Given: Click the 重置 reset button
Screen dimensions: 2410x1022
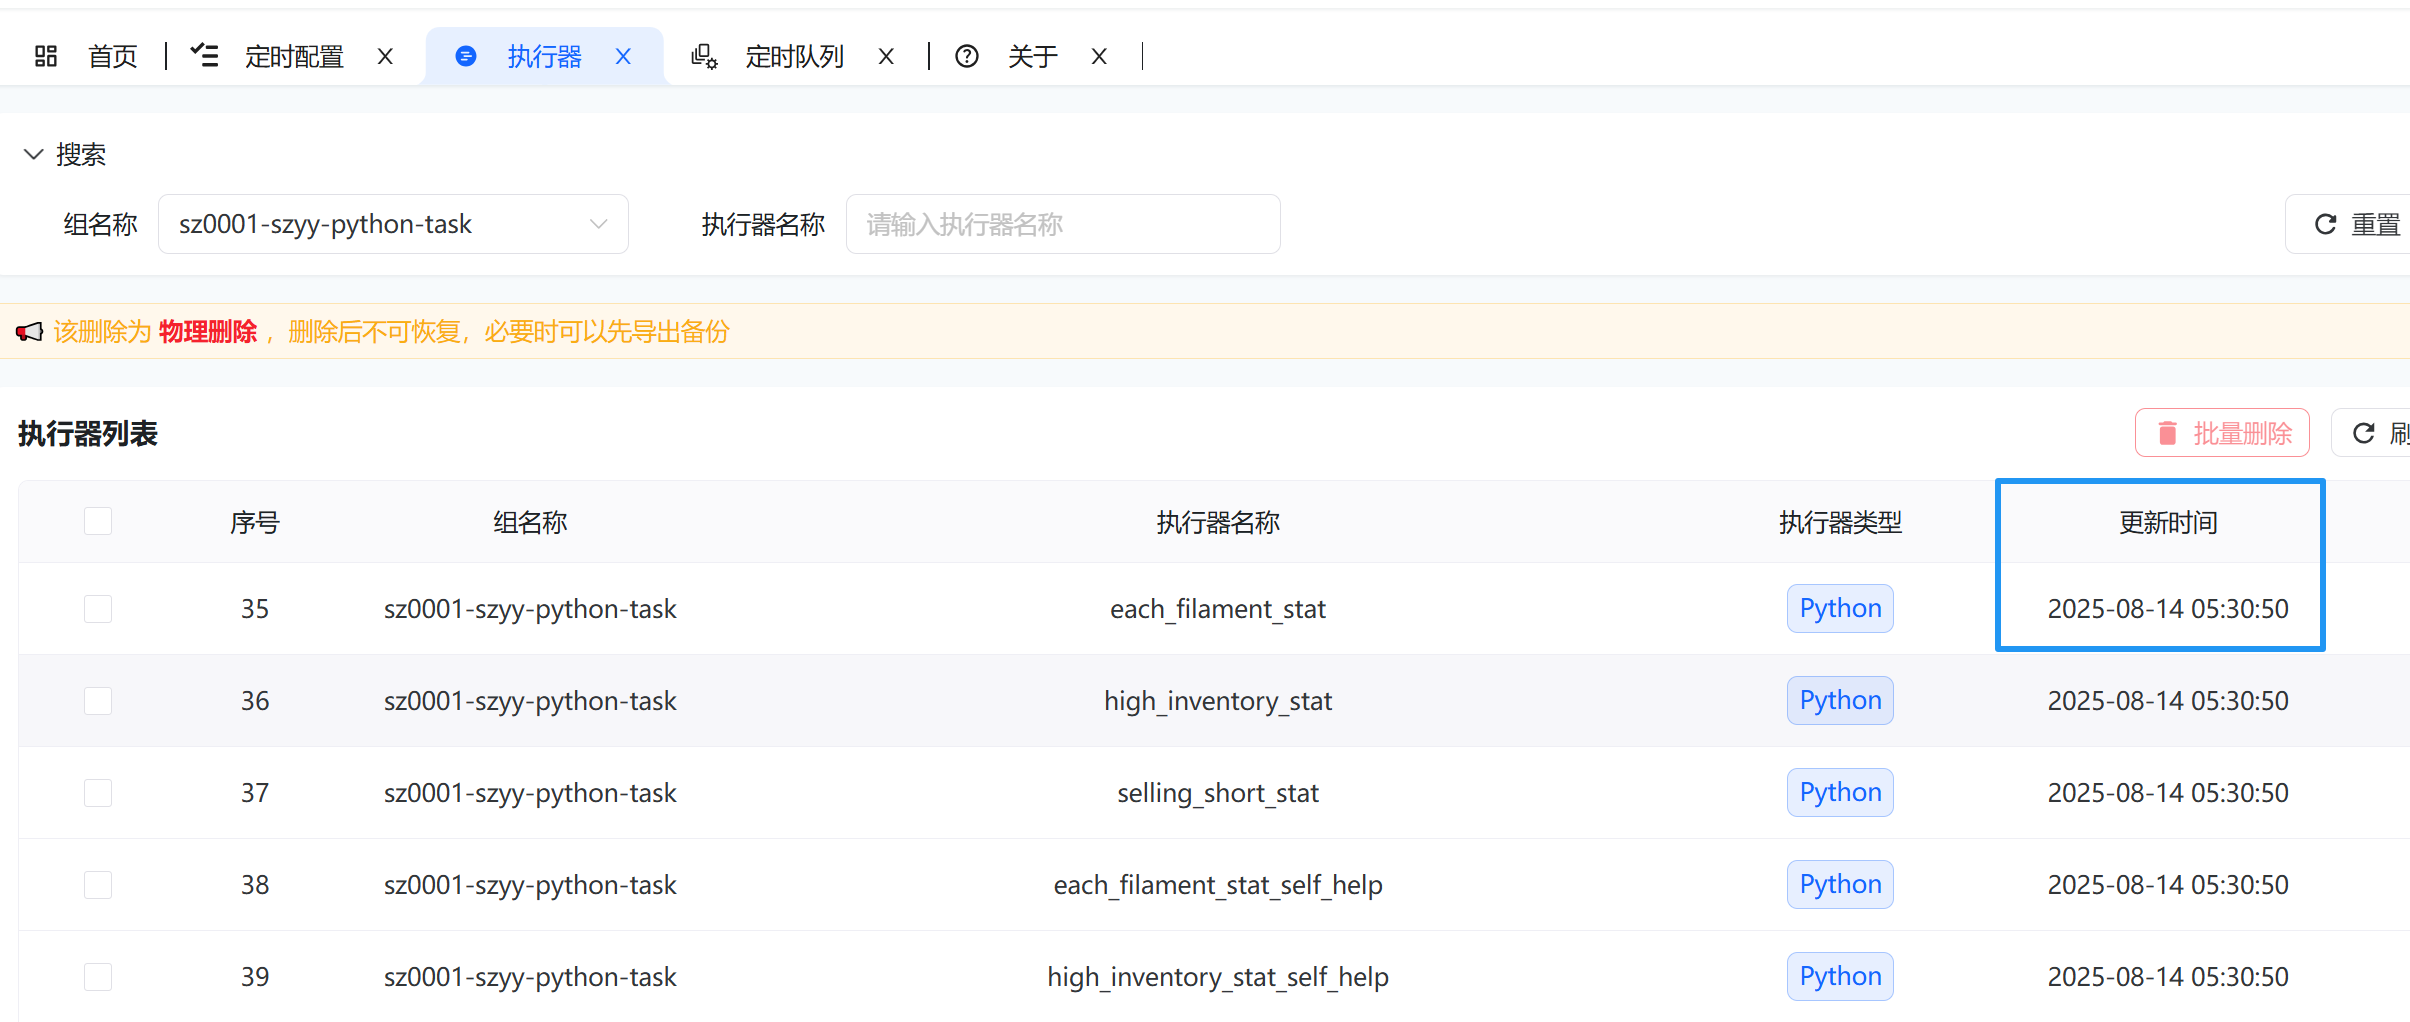Looking at the screenshot, I should point(2350,224).
